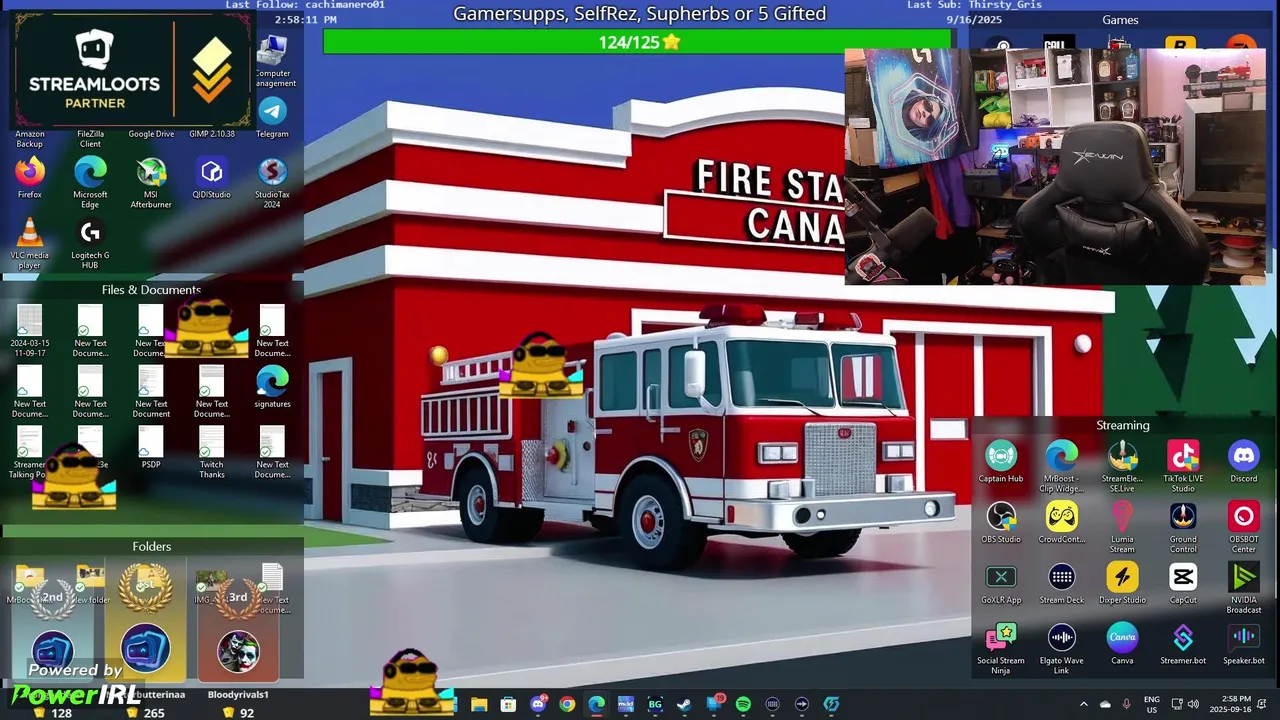Open StudioTax 2024 icon
1280x720 pixels.
point(272,182)
